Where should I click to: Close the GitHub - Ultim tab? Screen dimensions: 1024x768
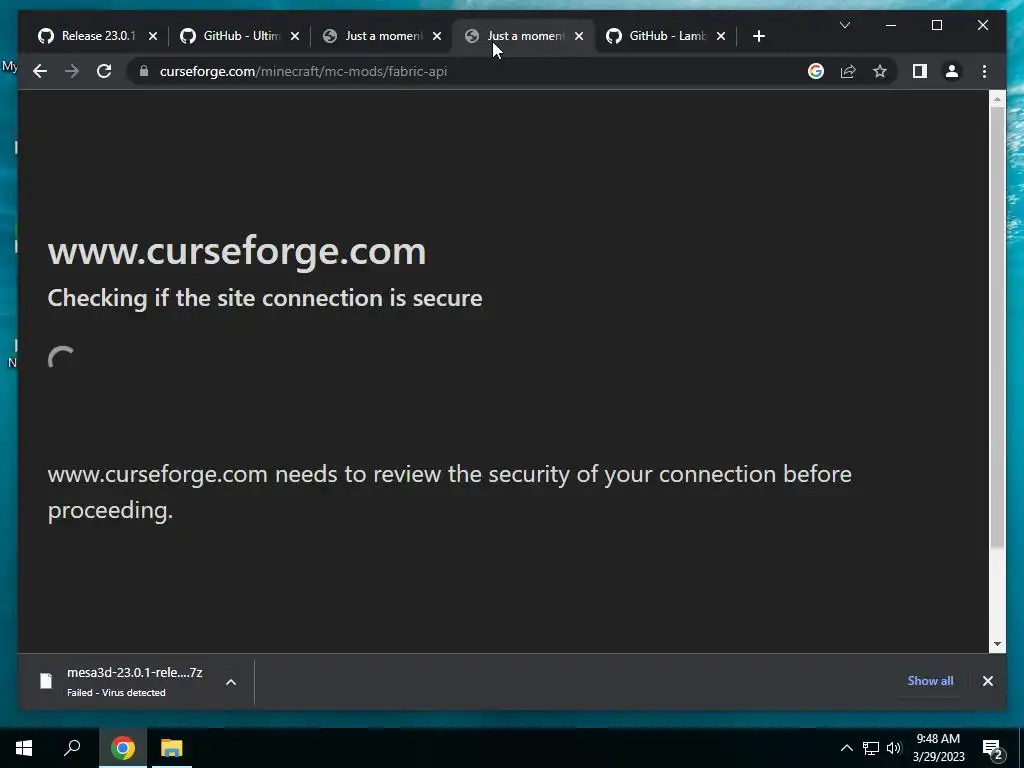(x=295, y=37)
